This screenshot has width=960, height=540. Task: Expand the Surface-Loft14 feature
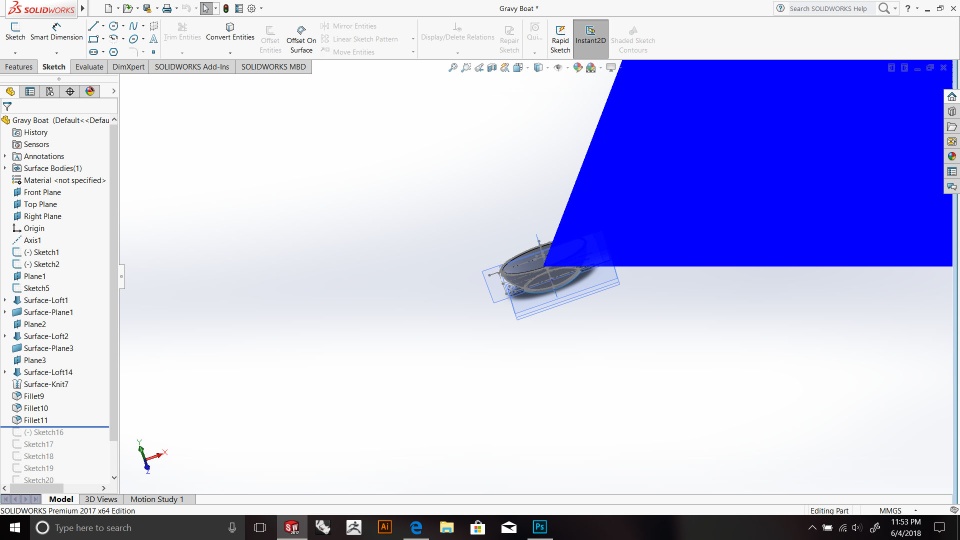(6, 372)
